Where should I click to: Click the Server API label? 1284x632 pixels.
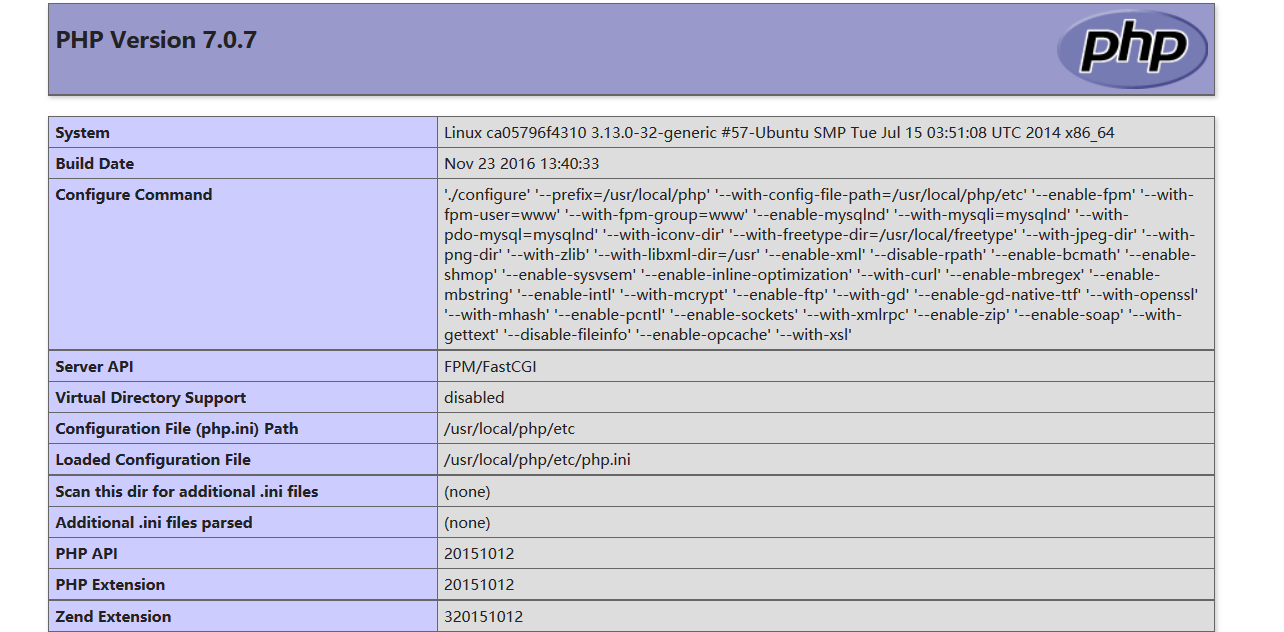(x=94, y=367)
